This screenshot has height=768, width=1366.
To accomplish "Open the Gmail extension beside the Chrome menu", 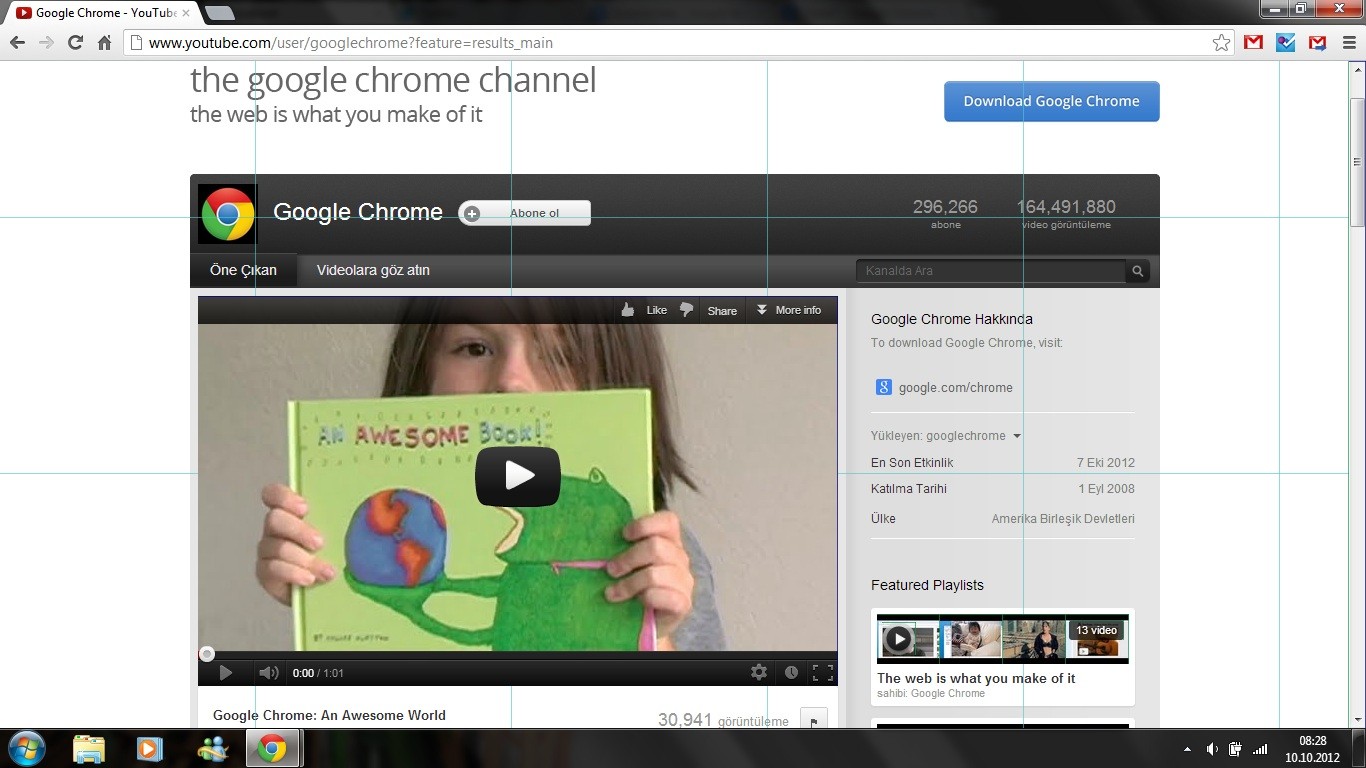I will click(1318, 43).
